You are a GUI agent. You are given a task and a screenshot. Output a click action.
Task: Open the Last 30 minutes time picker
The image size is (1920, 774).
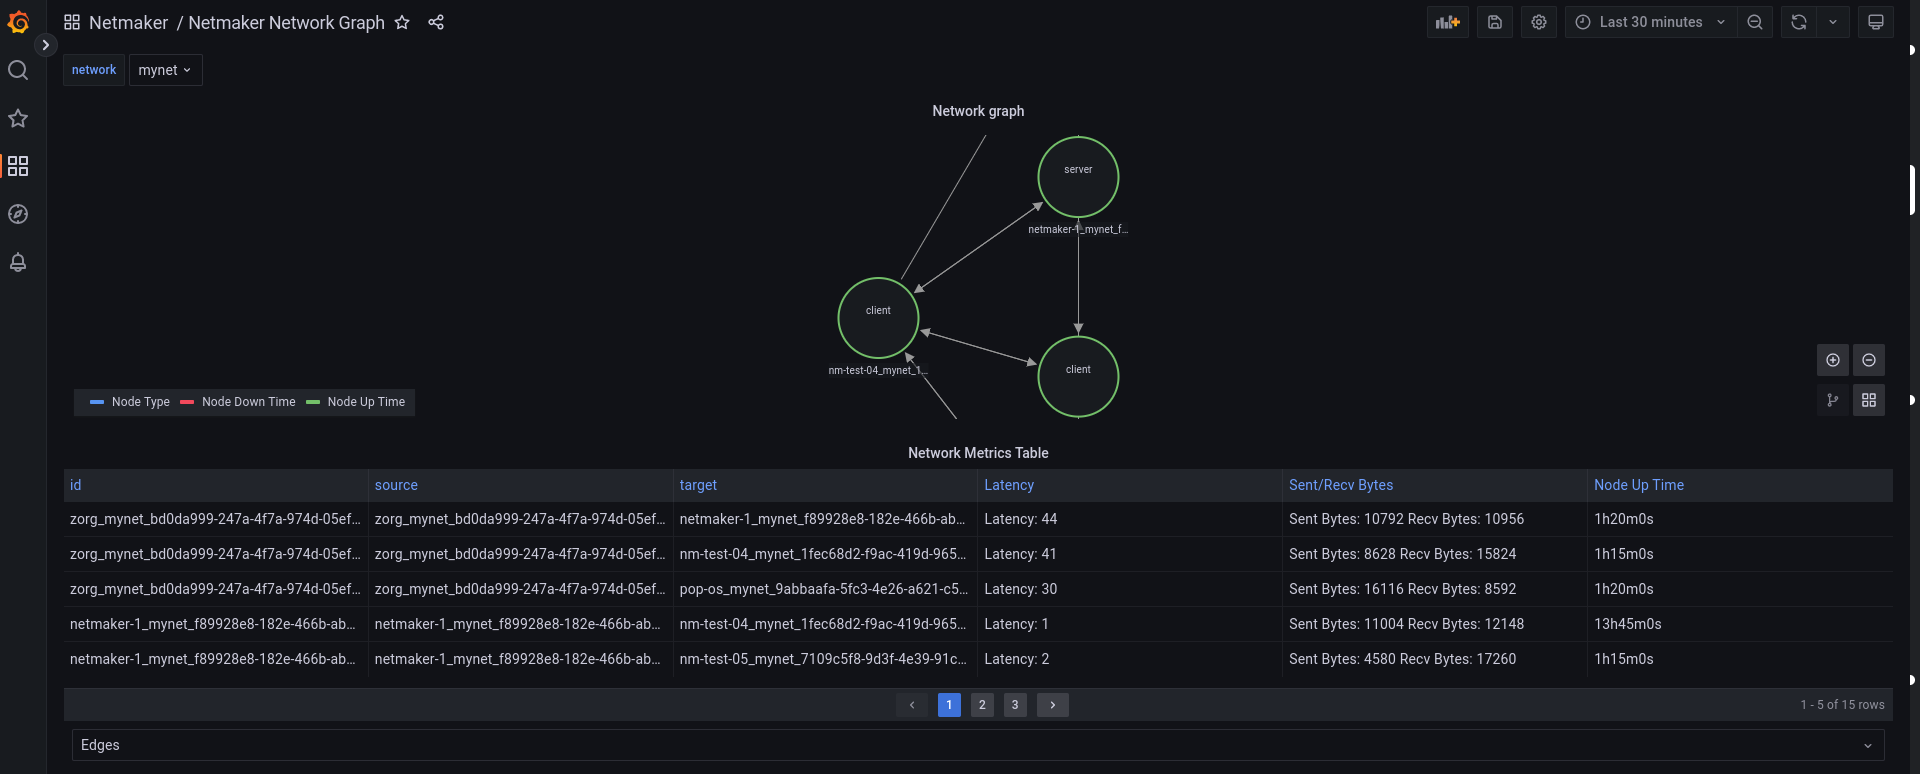pos(1650,22)
